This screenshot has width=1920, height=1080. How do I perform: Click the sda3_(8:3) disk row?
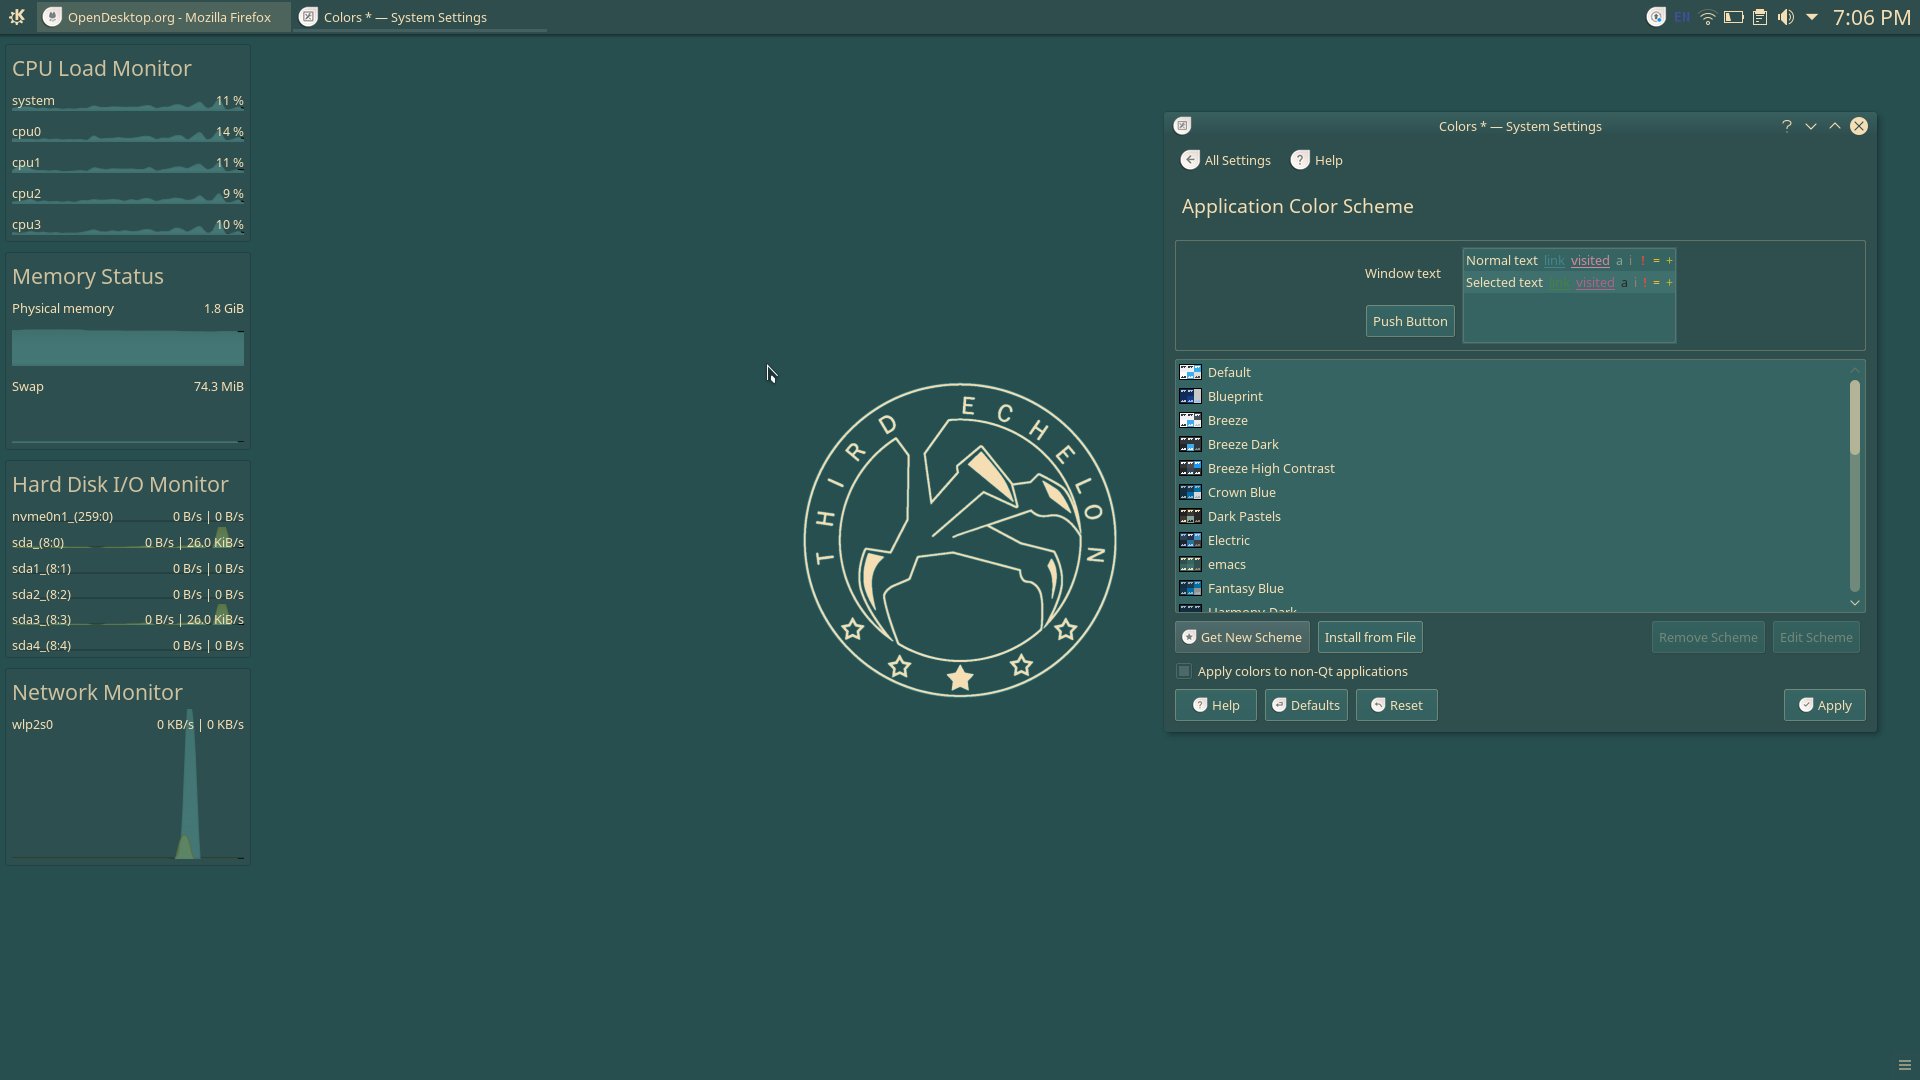click(128, 620)
